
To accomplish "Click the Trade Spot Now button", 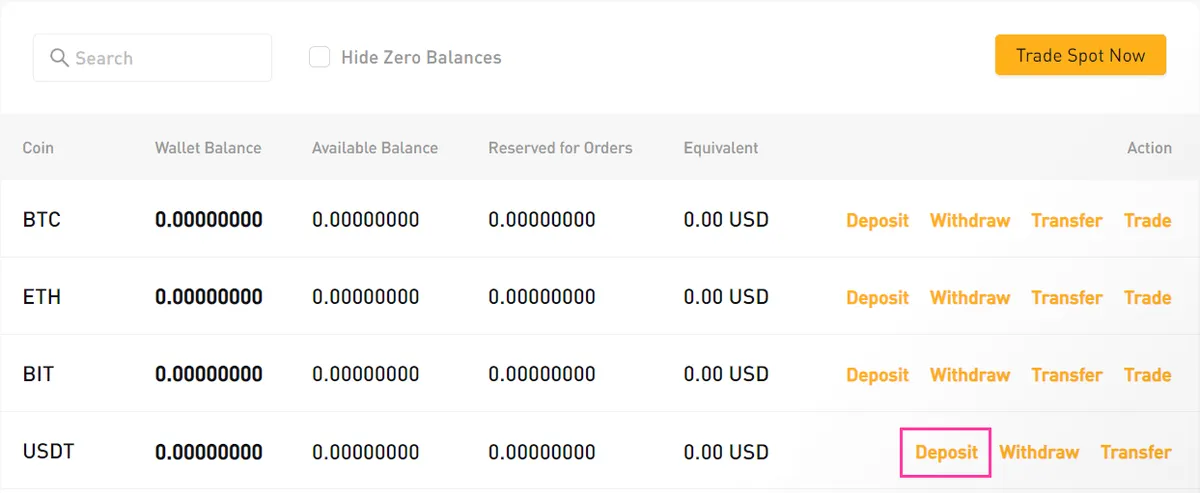I will pyautogui.click(x=1080, y=55).
